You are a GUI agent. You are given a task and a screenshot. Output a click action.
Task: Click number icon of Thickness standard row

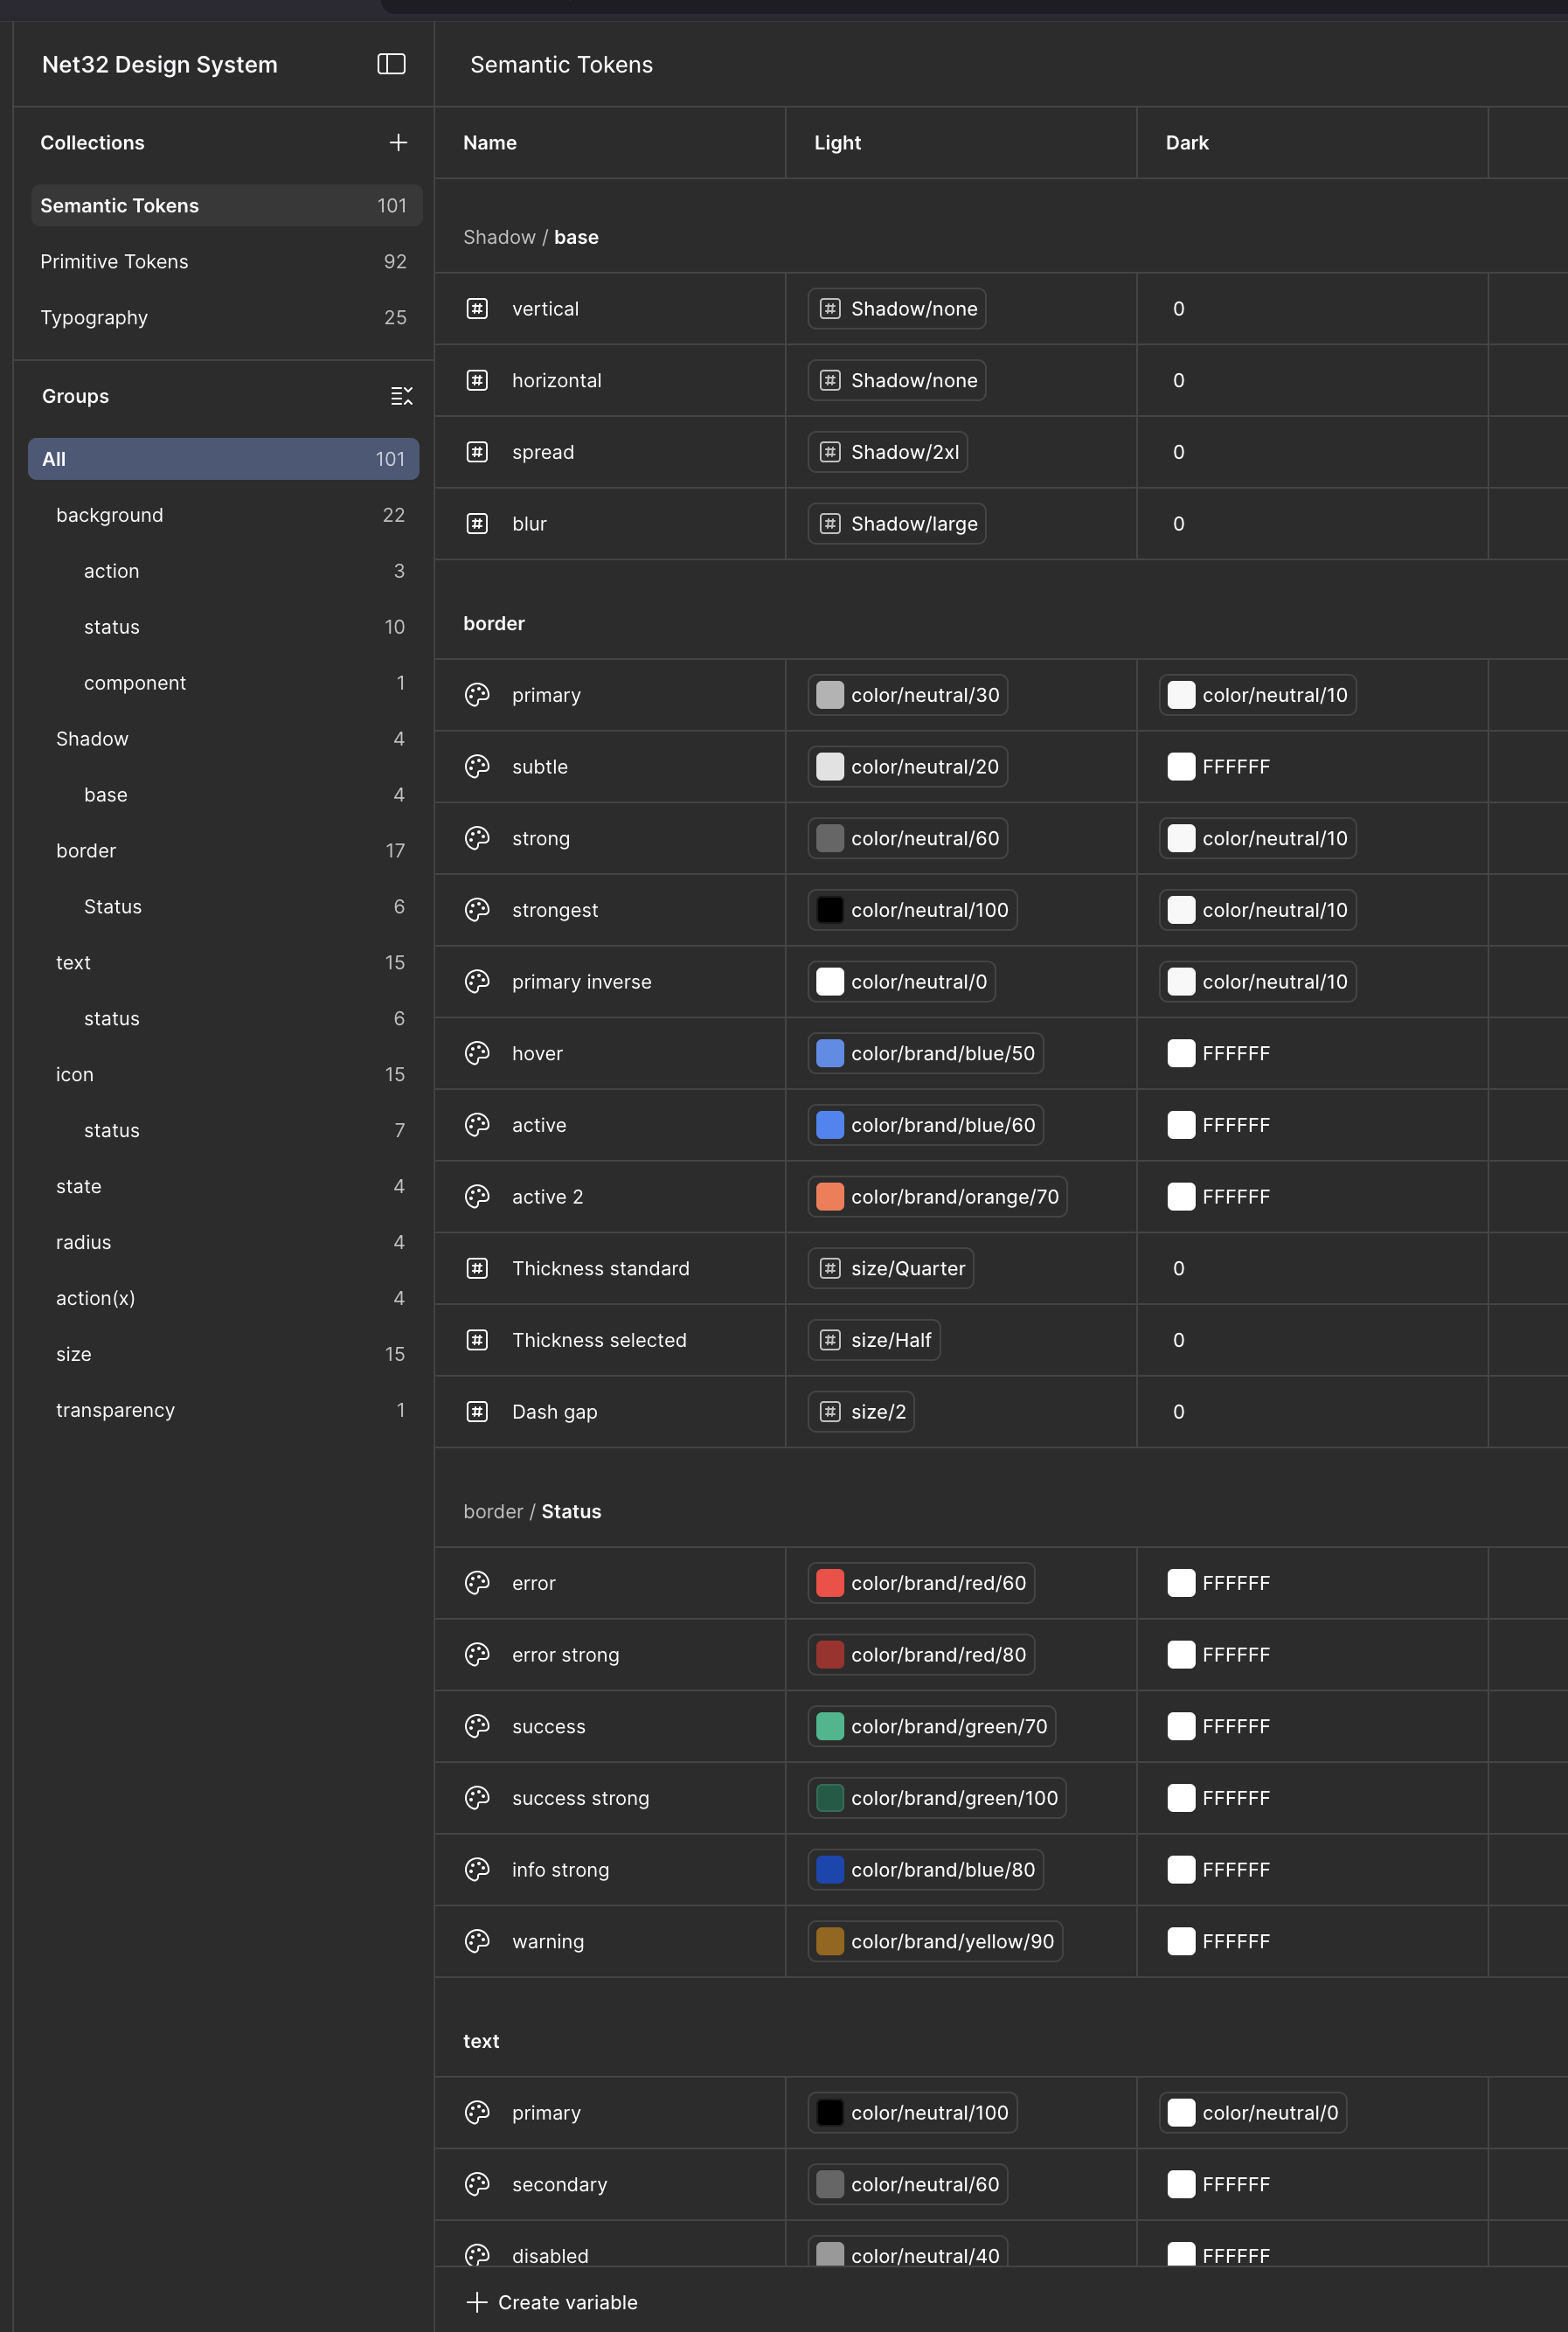point(477,1268)
